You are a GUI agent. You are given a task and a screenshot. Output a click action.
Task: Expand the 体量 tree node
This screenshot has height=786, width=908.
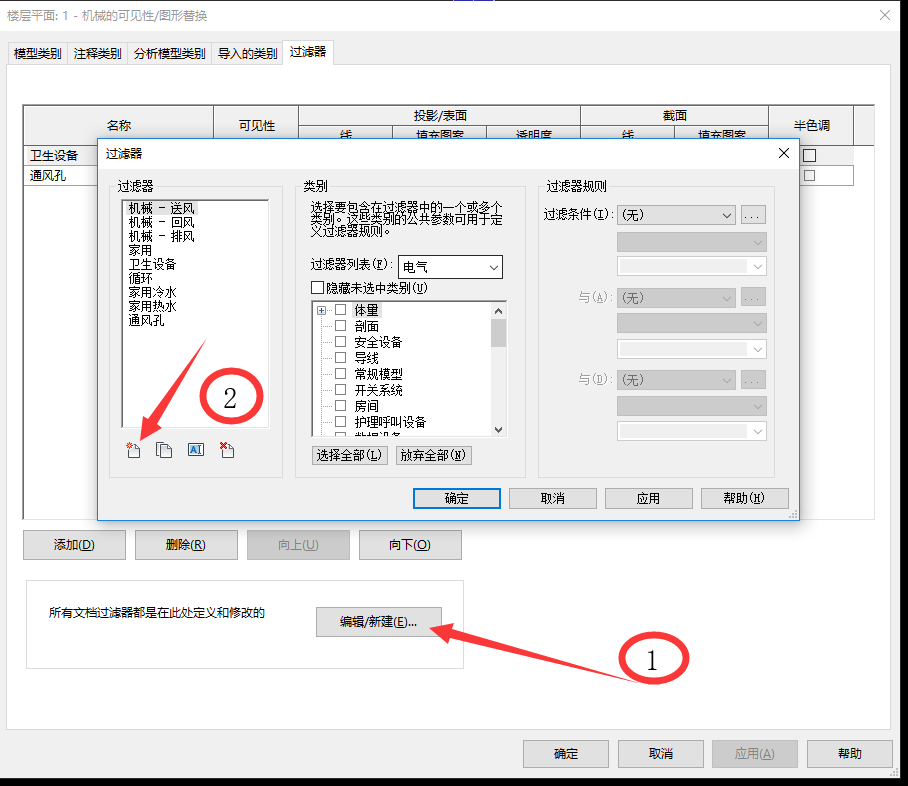pyautogui.click(x=321, y=310)
